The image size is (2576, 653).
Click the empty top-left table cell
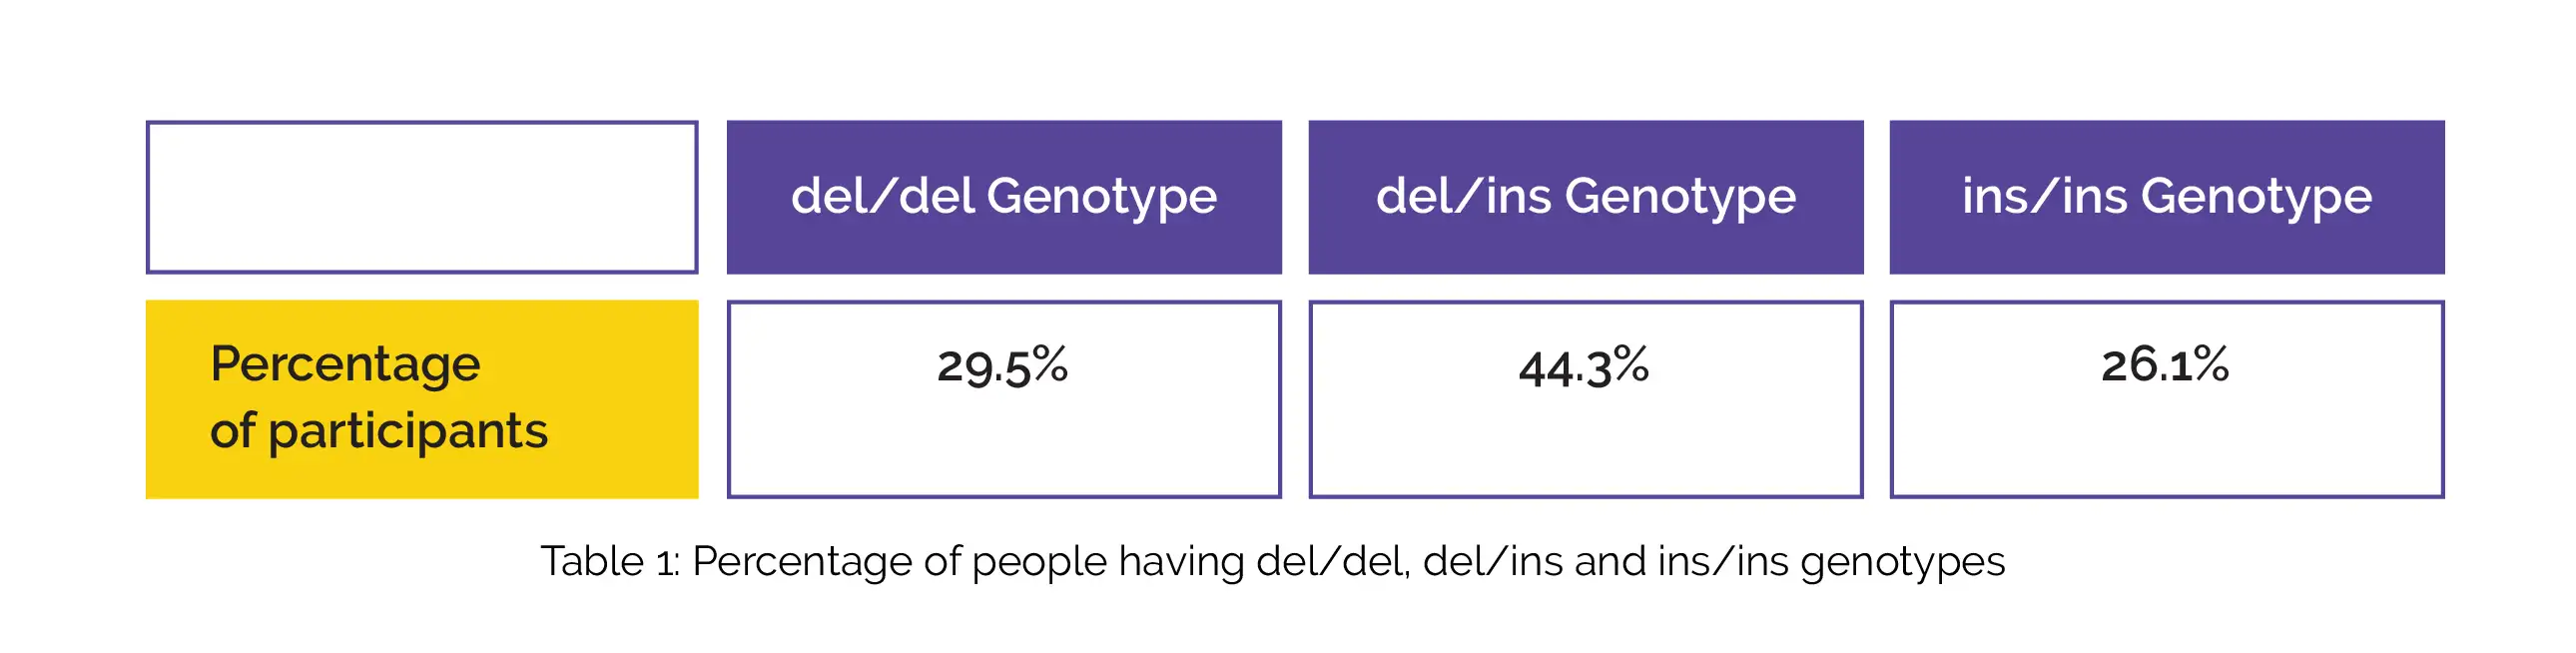coord(421,197)
